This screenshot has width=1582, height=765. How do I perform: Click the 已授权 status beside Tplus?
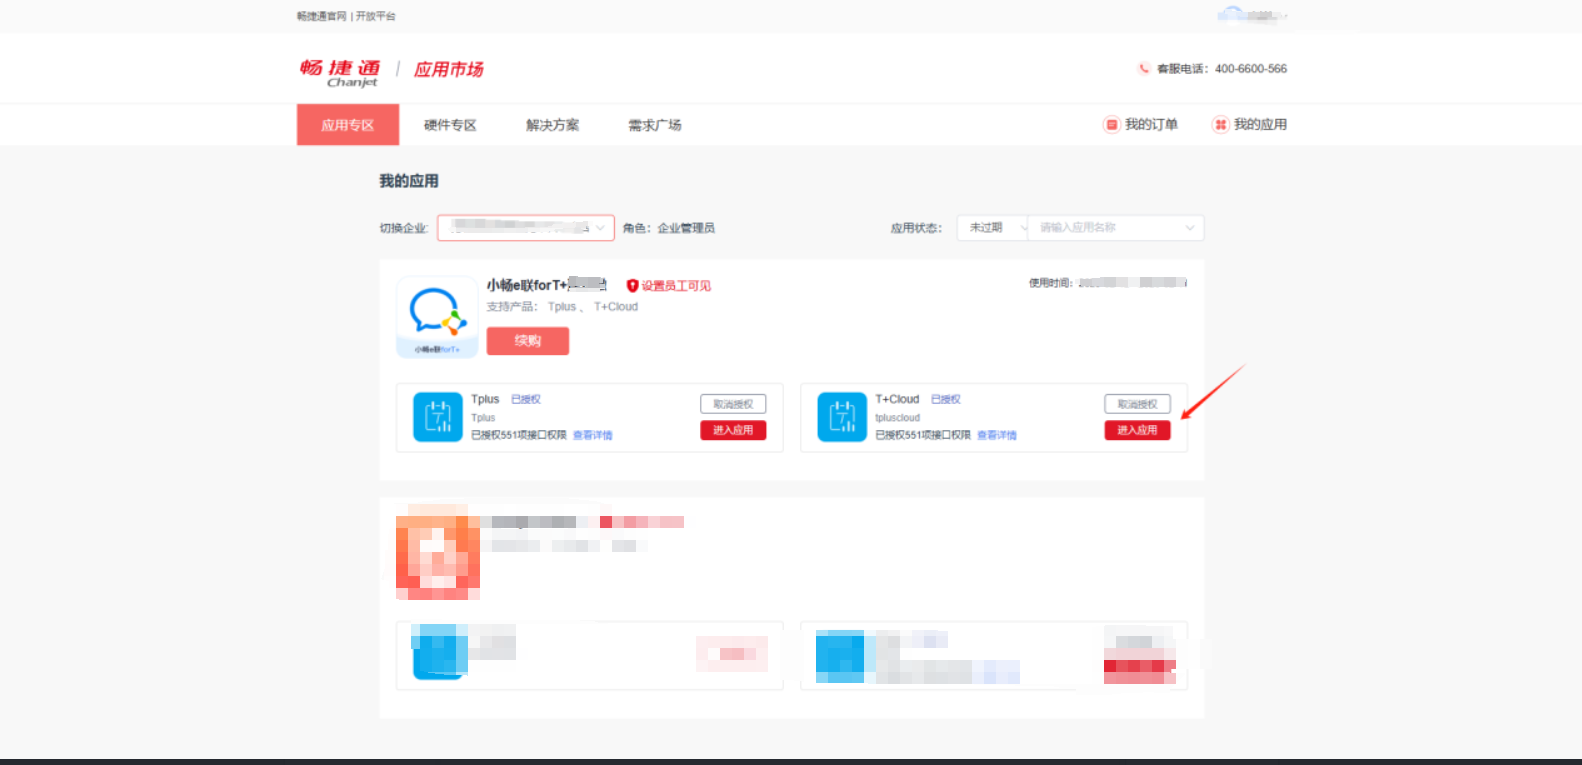(x=526, y=400)
